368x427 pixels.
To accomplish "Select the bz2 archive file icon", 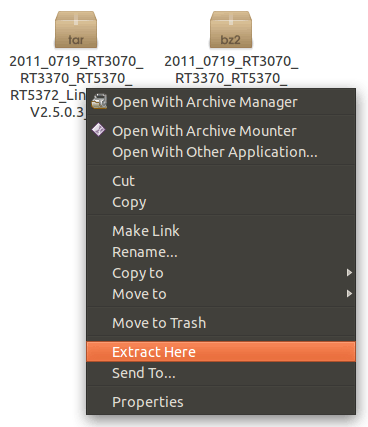I will click(x=231, y=30).
